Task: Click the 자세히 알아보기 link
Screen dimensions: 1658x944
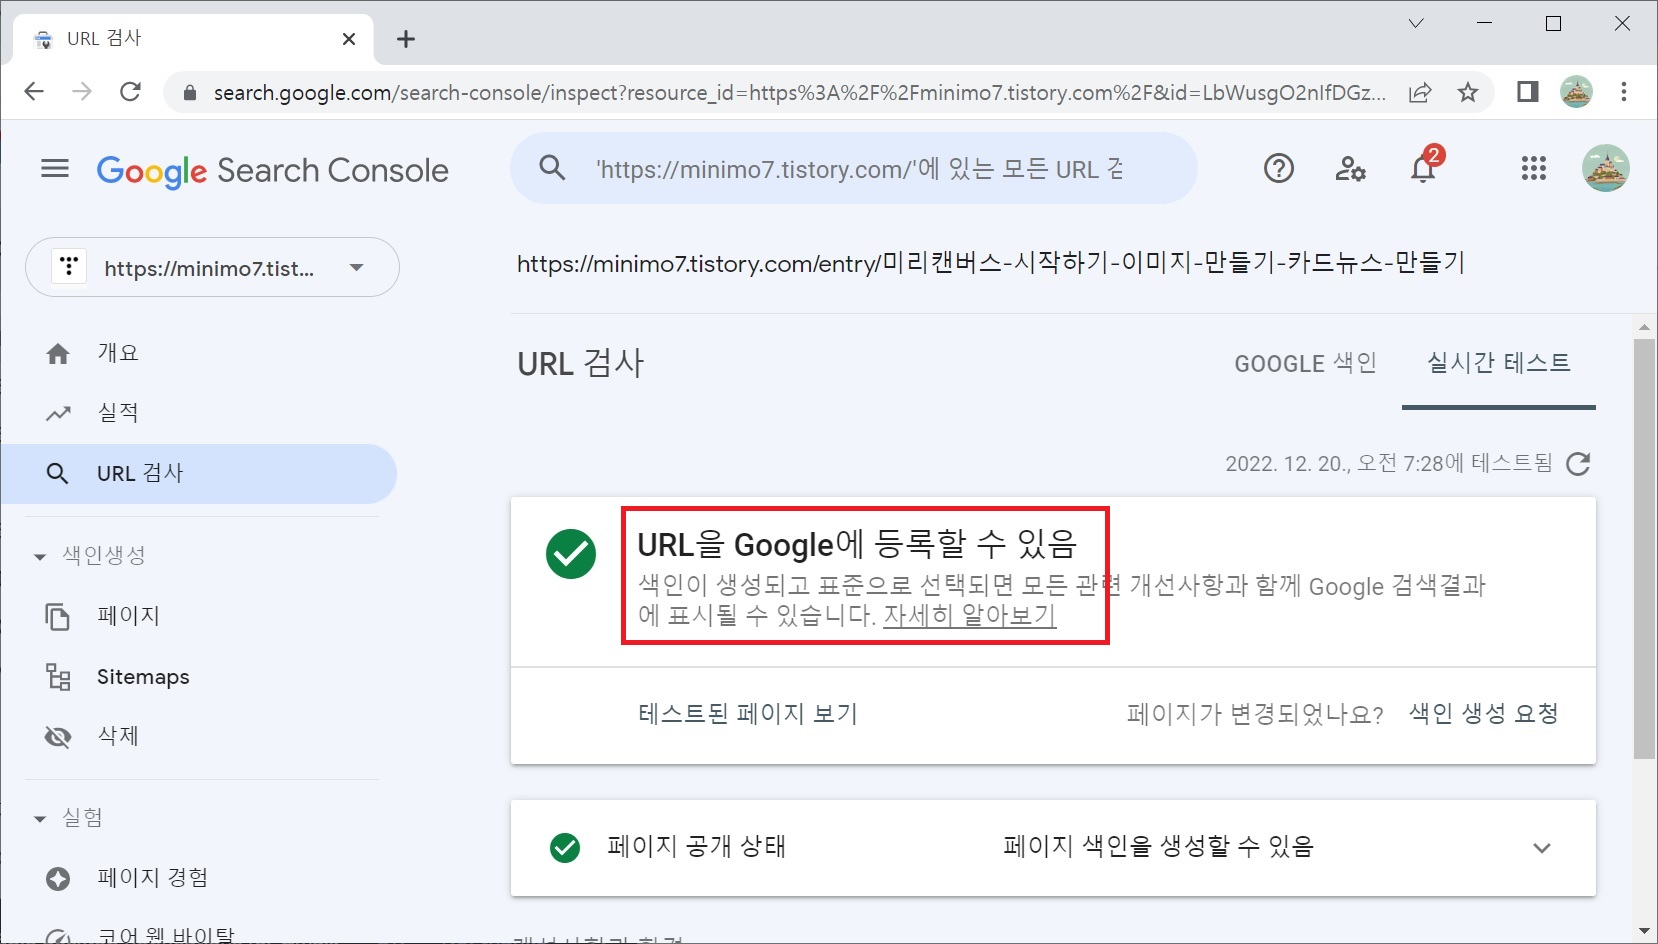Action: point(969,615)
